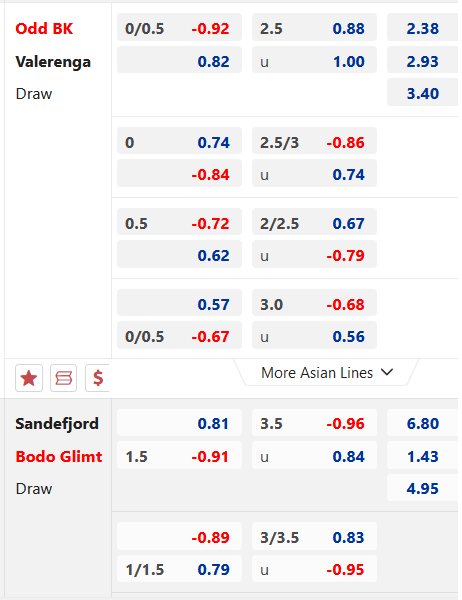The height and width of the screenshot is (600, 462).
Task: Choose Bodo Glimt win odds 1.43
Action: 423,455
